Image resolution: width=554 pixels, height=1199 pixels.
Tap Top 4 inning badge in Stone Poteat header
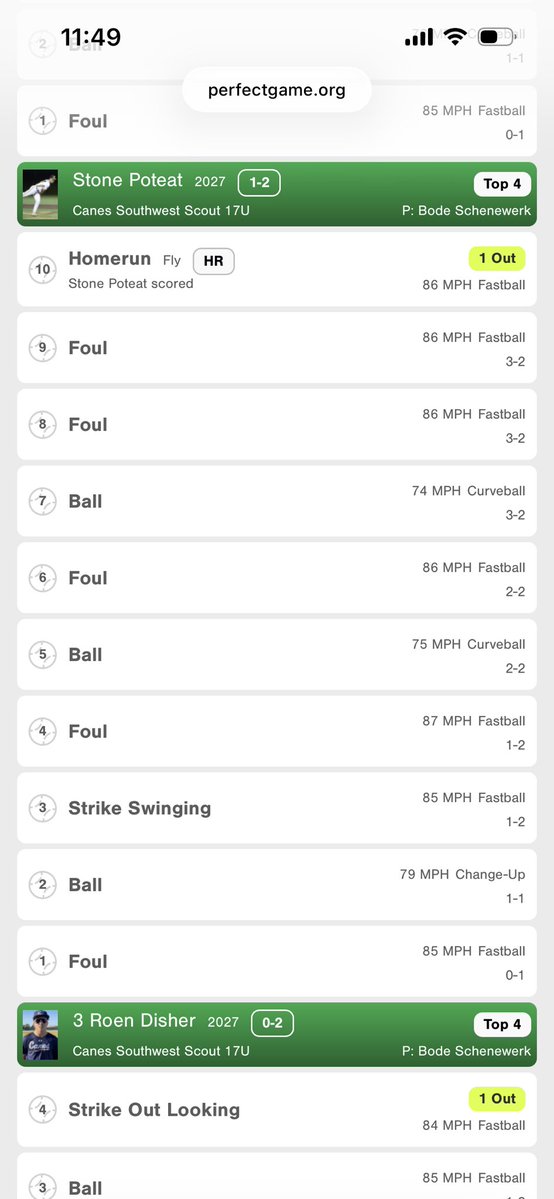502,184
